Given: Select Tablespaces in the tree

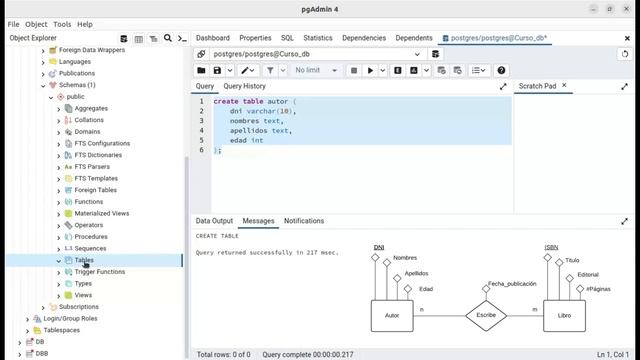Looking at the screenshot, I should 62,330.
